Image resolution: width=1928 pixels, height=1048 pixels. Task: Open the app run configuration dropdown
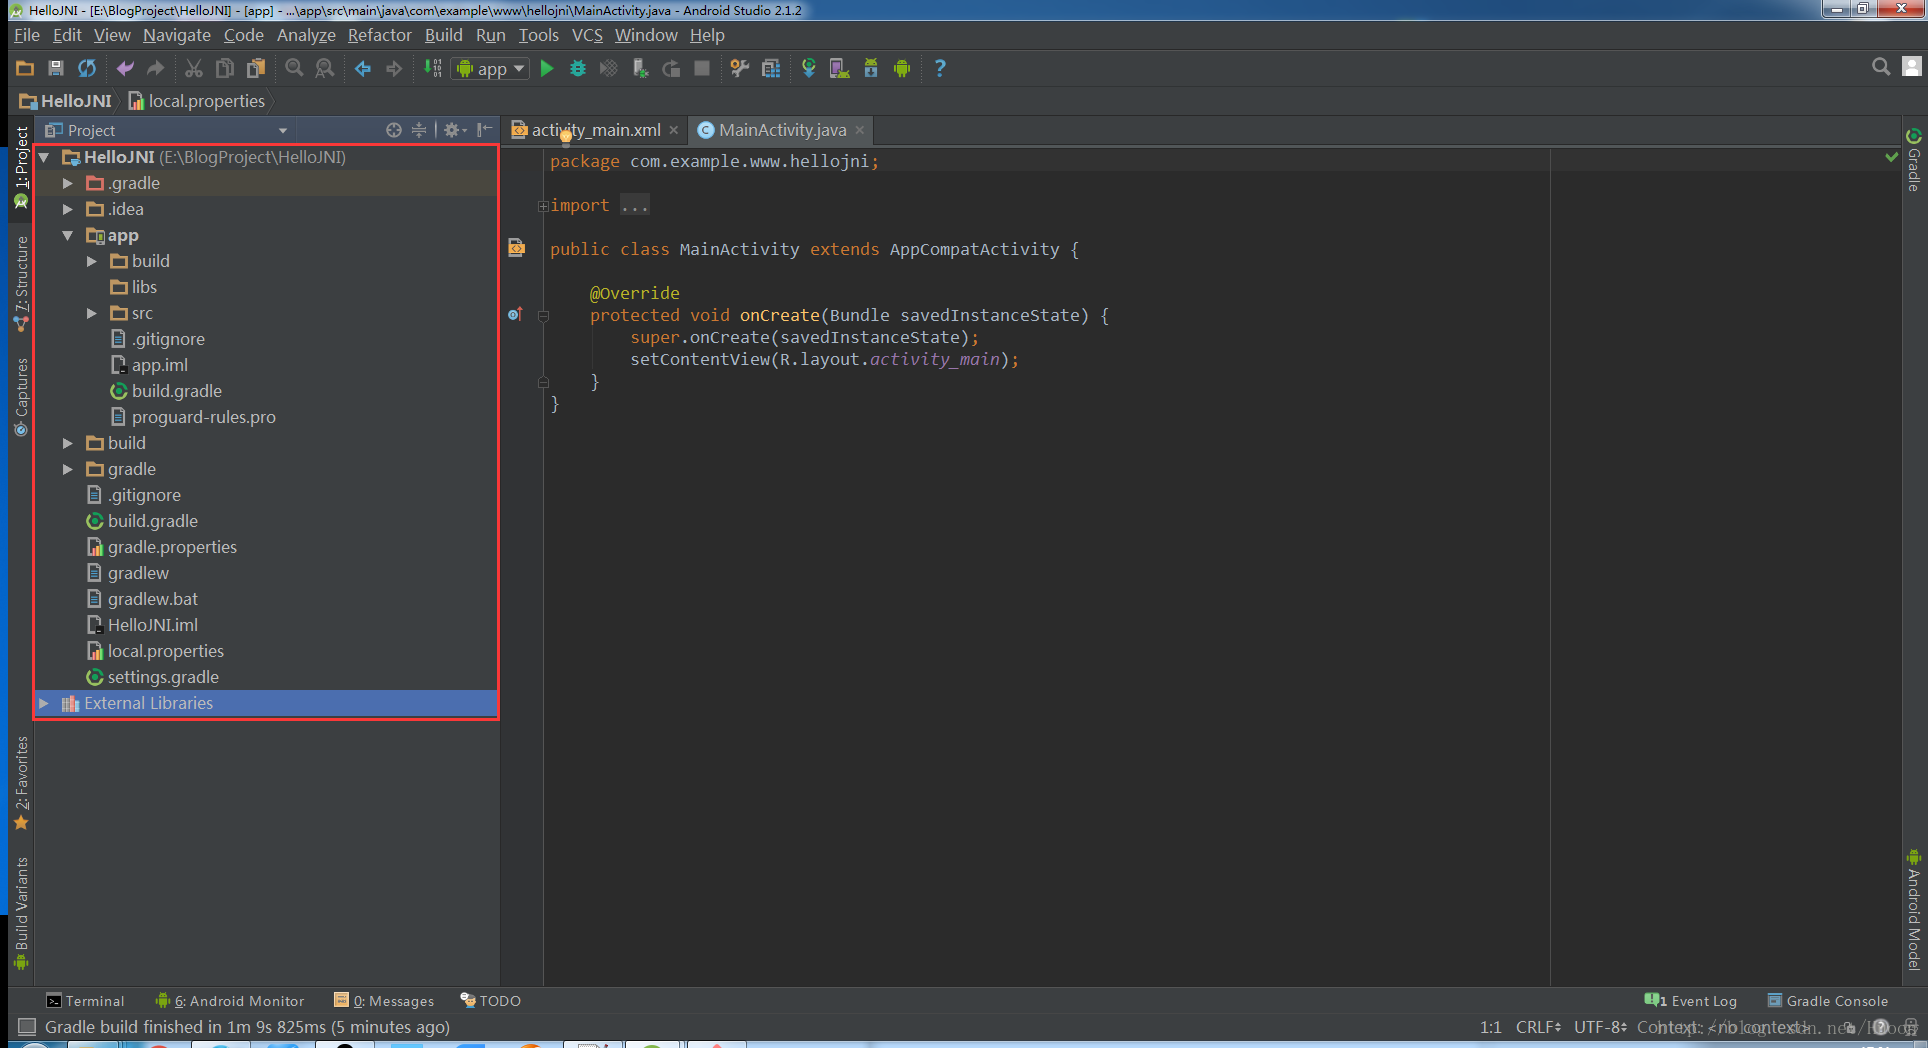490,69
